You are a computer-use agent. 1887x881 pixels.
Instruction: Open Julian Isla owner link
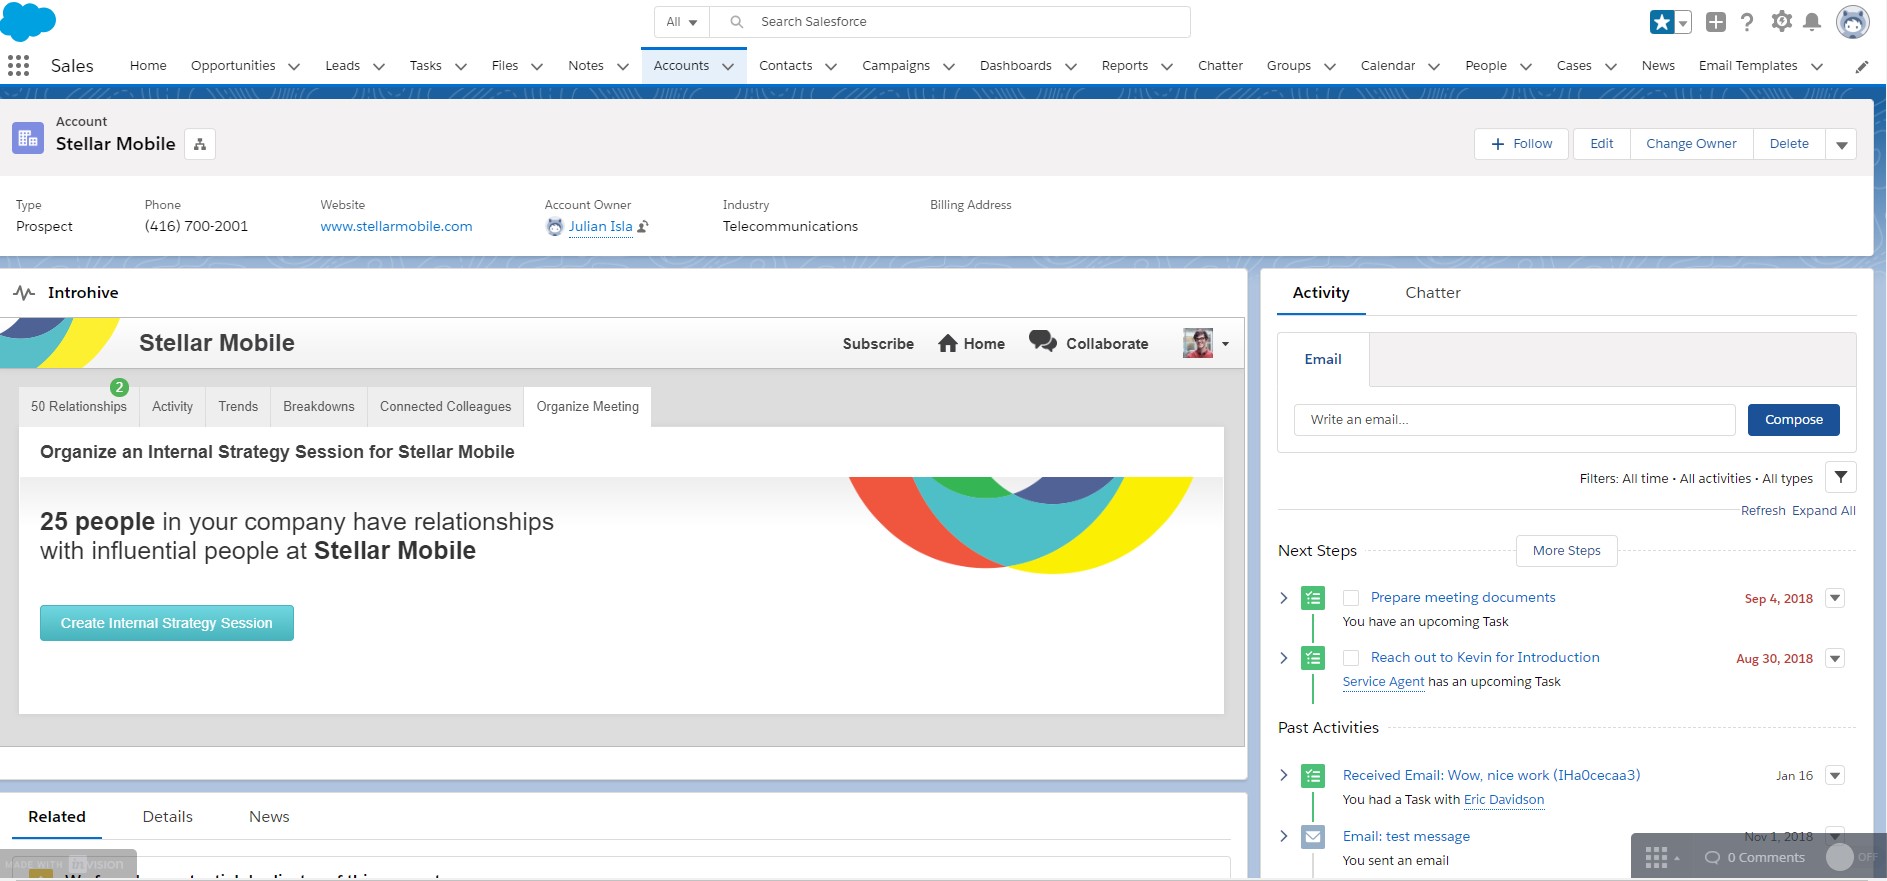(x=601, y=227)
